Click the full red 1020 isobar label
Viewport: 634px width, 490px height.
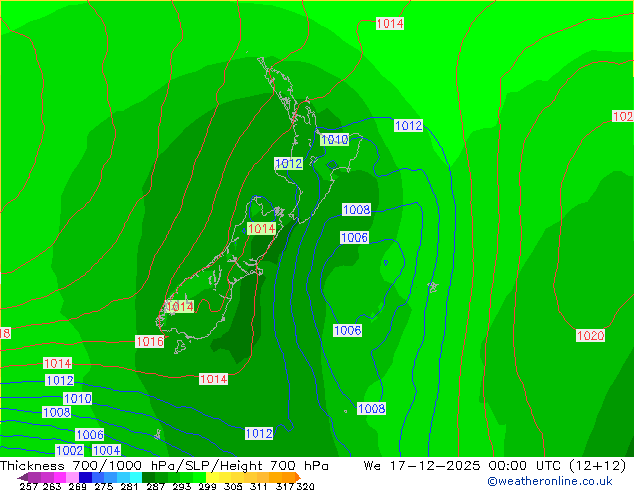590,336
